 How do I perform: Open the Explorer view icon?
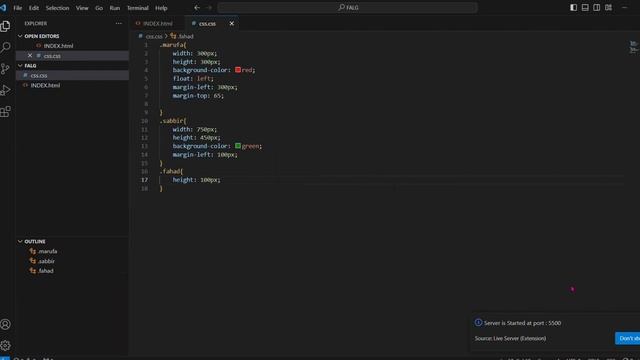point(5,26)
